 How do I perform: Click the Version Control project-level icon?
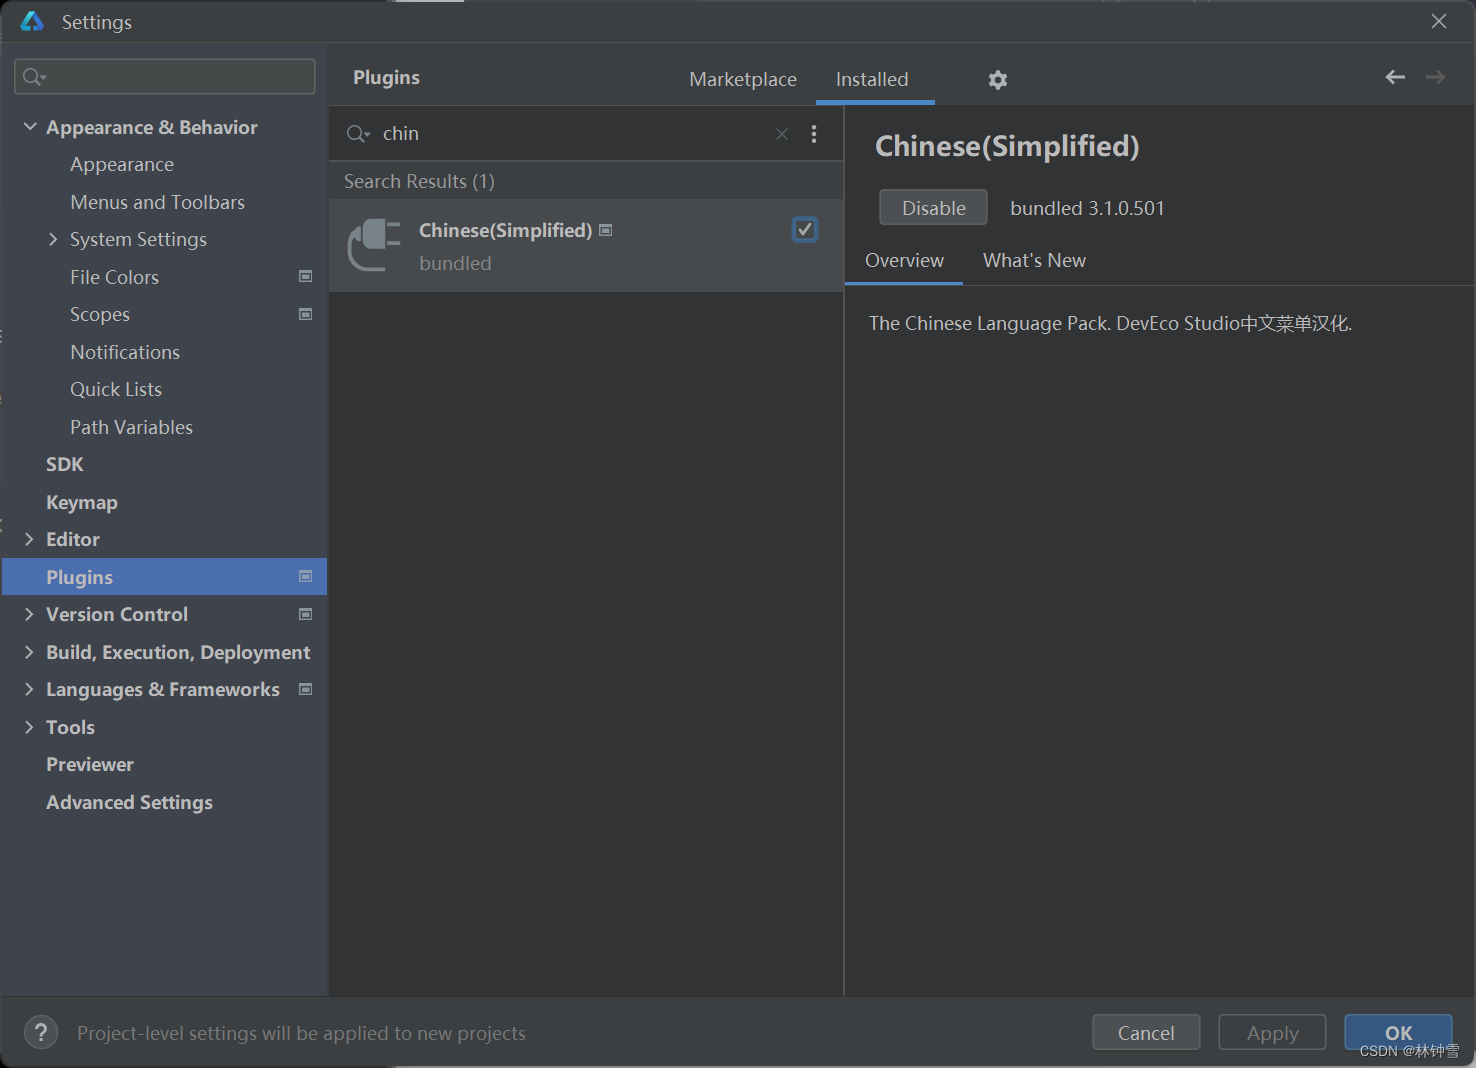[306, 614]
